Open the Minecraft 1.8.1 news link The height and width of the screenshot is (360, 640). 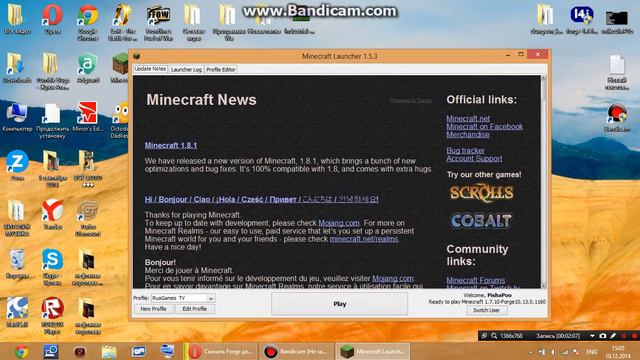click(x=171, y=145)
